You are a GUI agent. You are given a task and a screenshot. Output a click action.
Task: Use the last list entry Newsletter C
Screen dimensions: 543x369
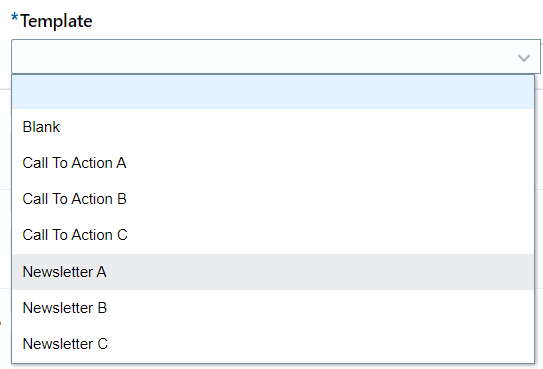point(273,344)
